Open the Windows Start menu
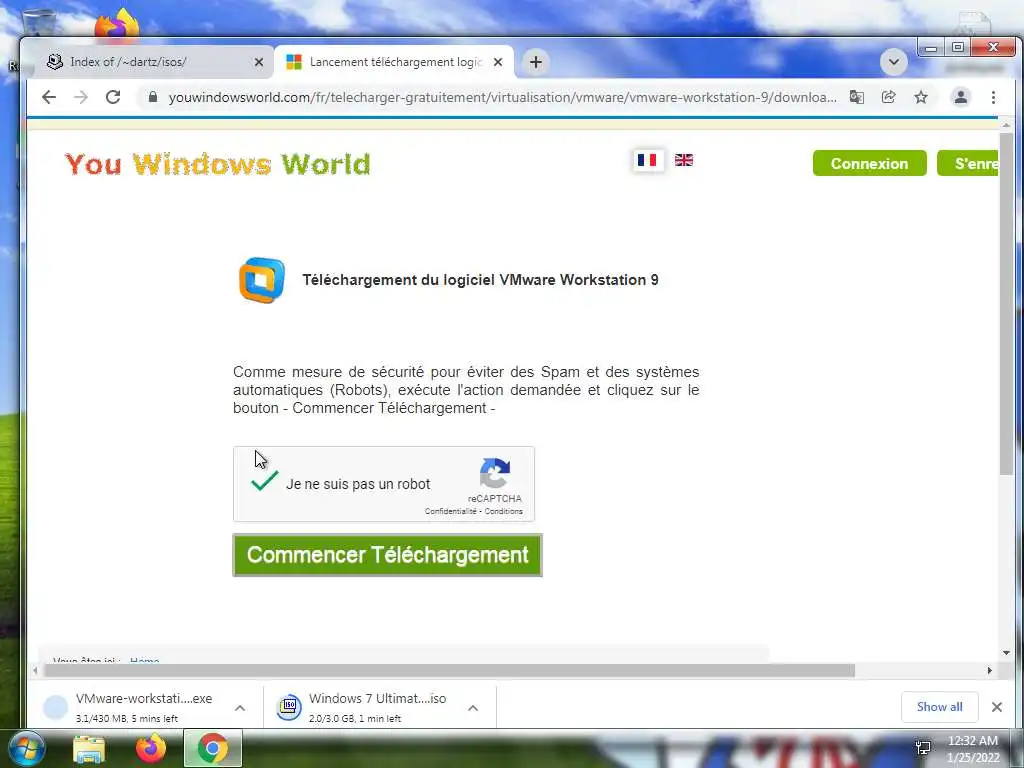Viewport: 1024px width, 768px height. [26, 749]
